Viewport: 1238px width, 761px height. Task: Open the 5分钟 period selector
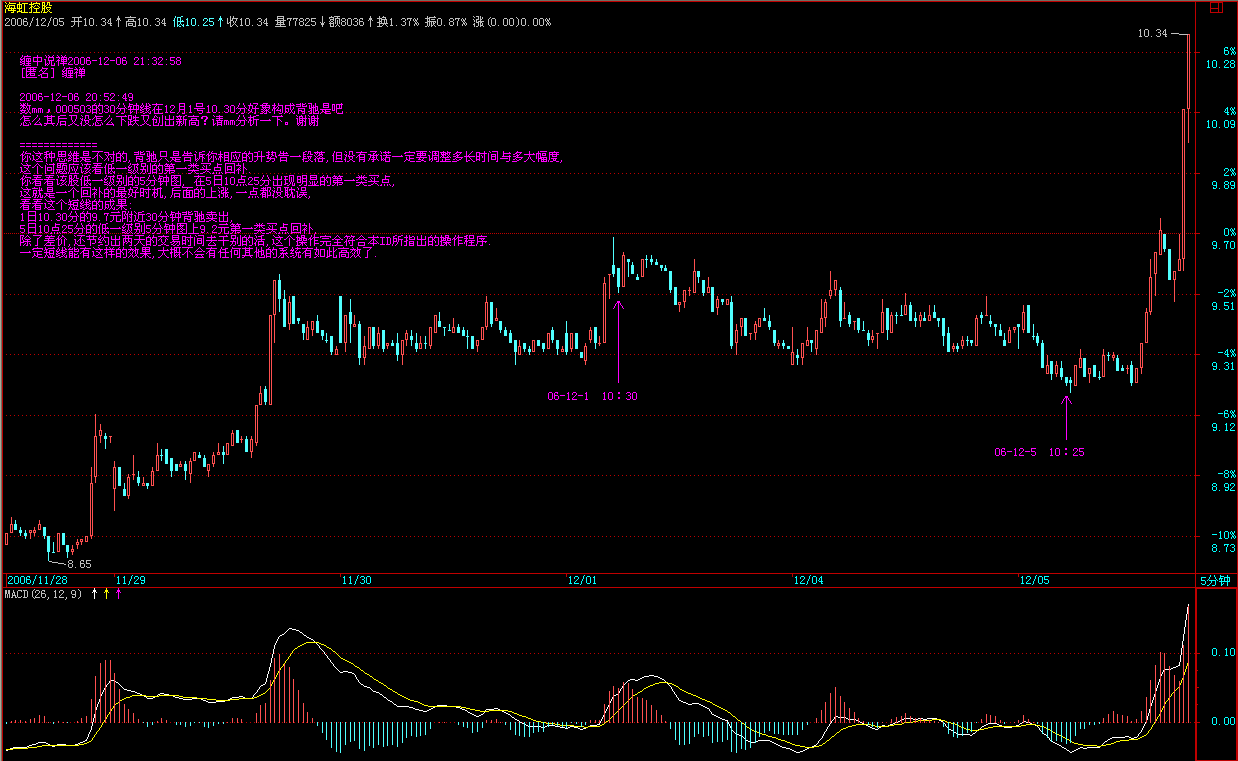(x=1216, y=580)
